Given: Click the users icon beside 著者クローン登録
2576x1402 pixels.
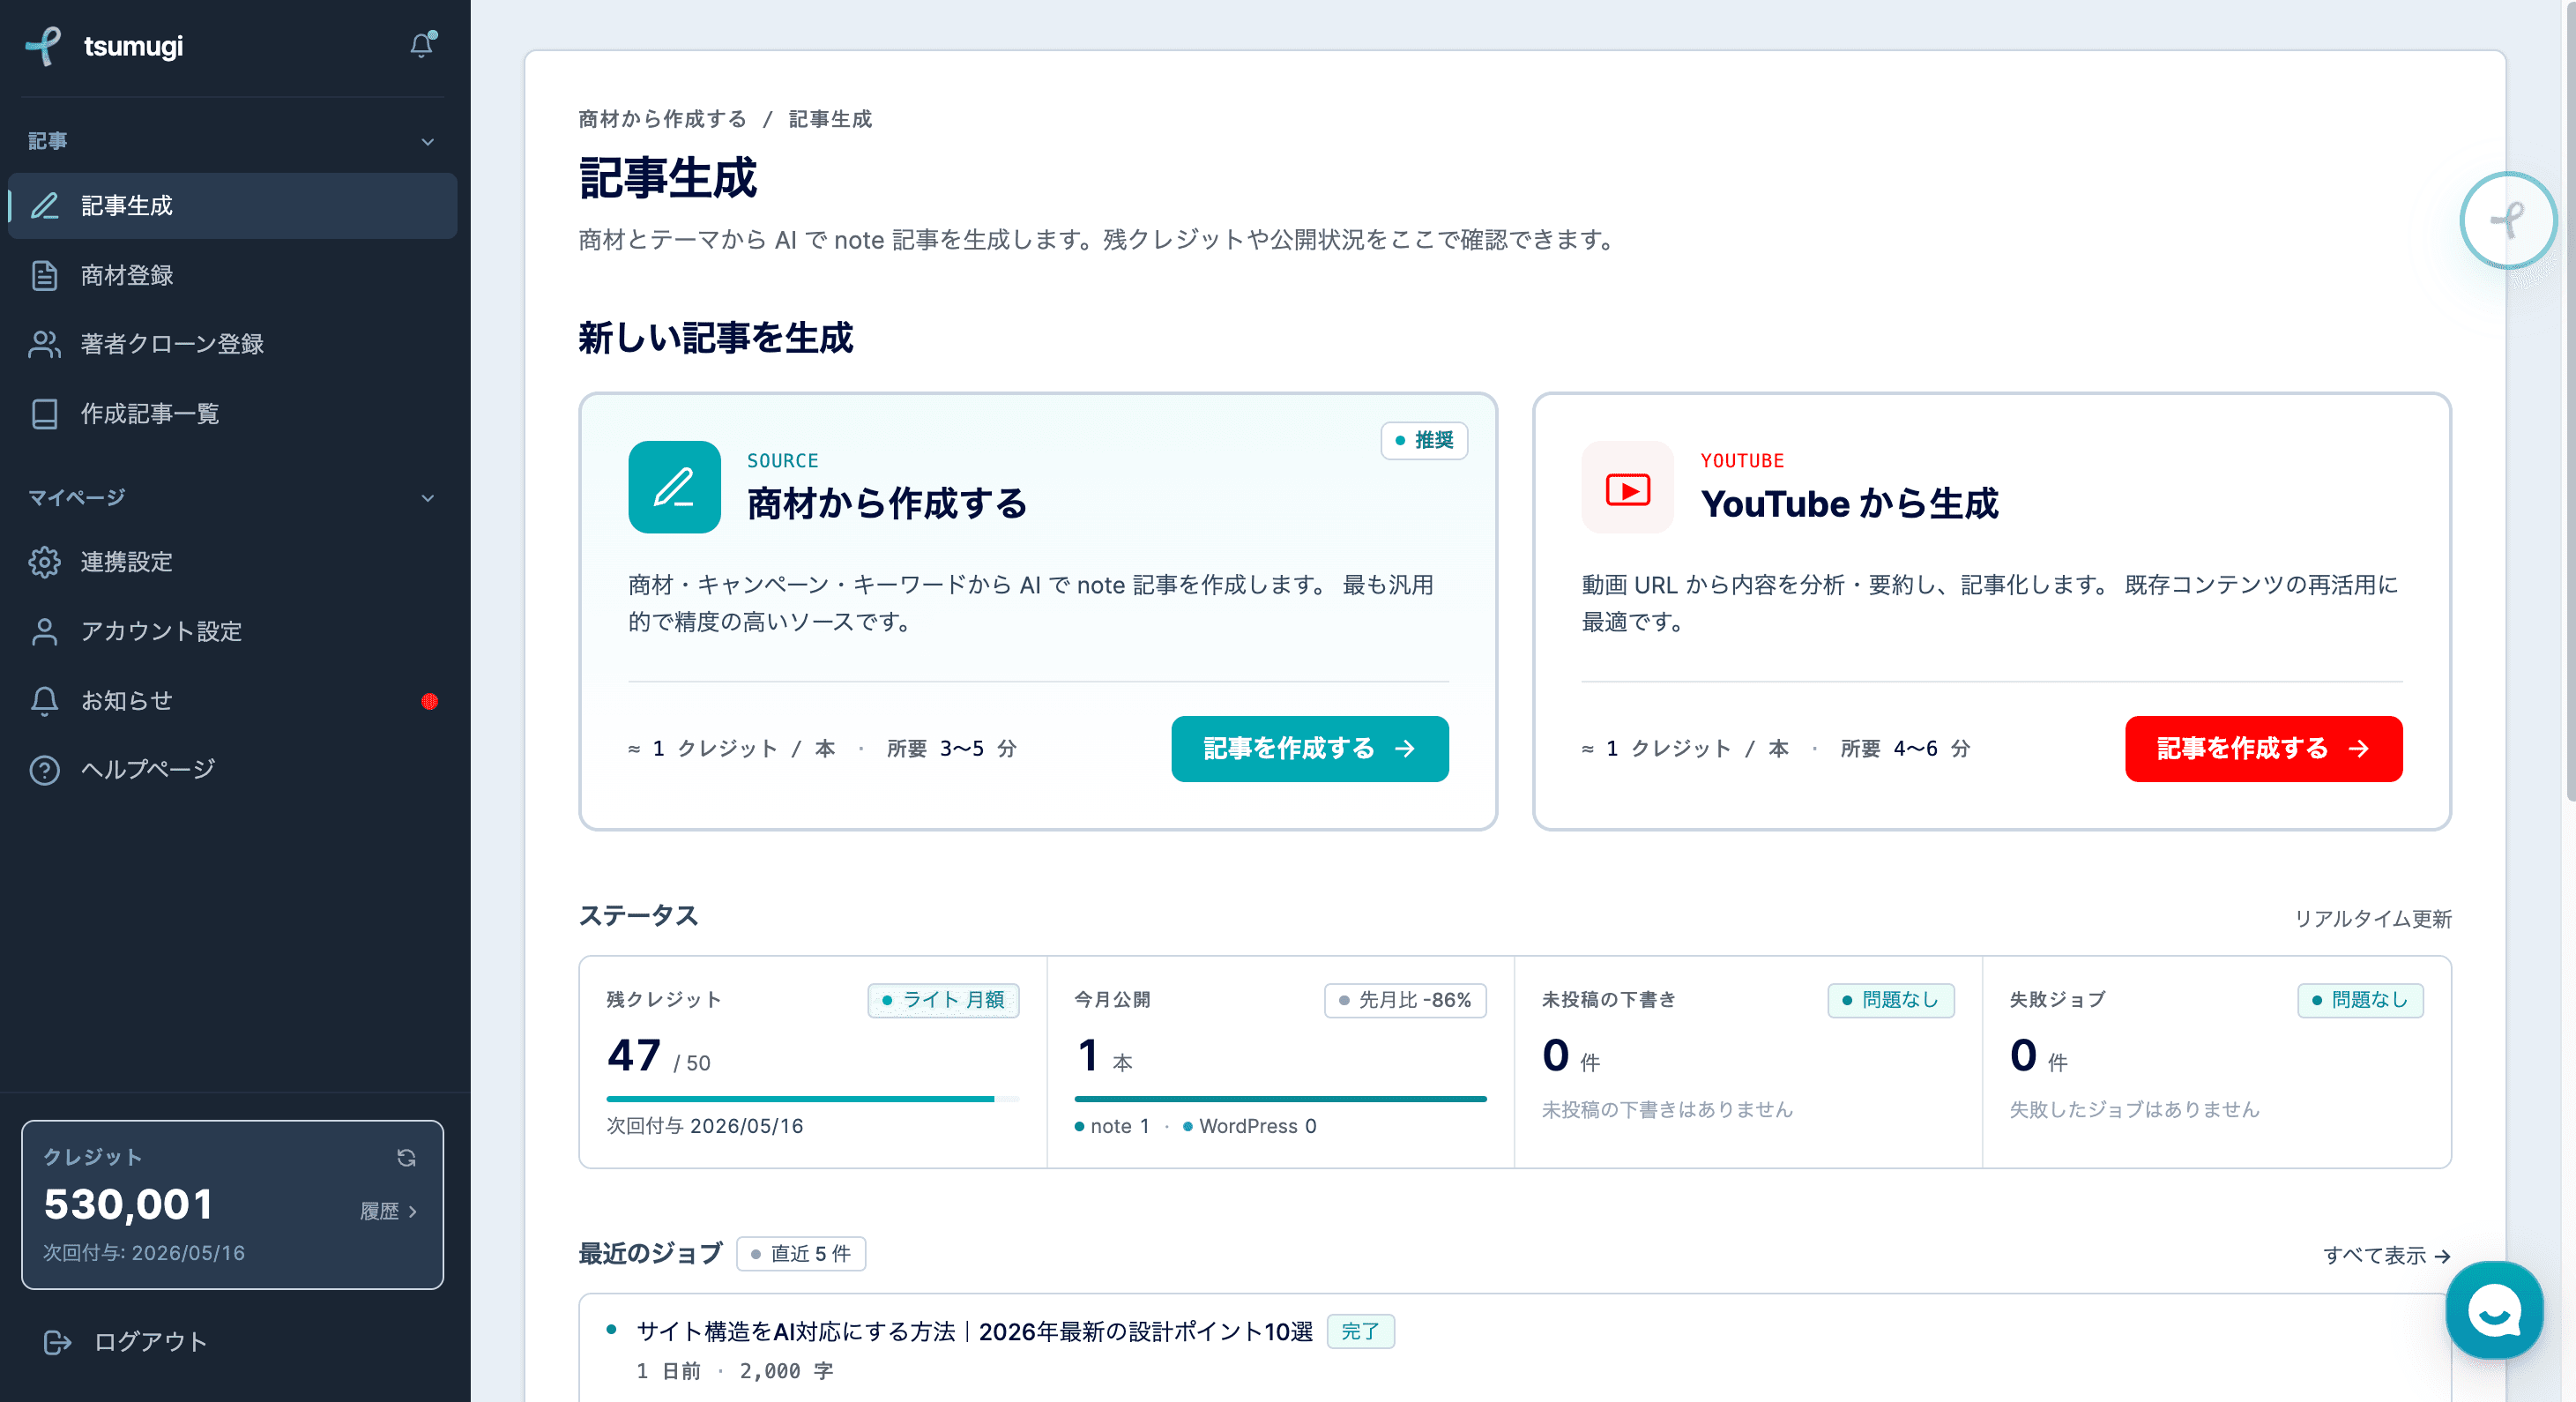Looking at the screenshot, I should pos(45,344).
